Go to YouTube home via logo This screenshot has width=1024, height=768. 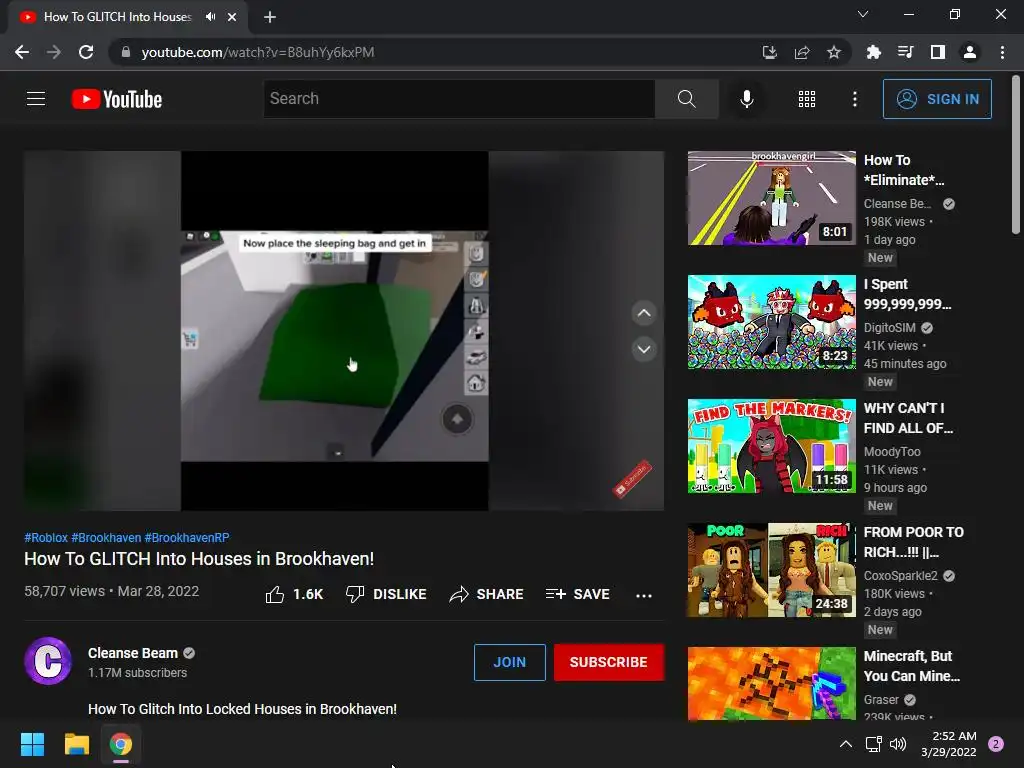117,99
